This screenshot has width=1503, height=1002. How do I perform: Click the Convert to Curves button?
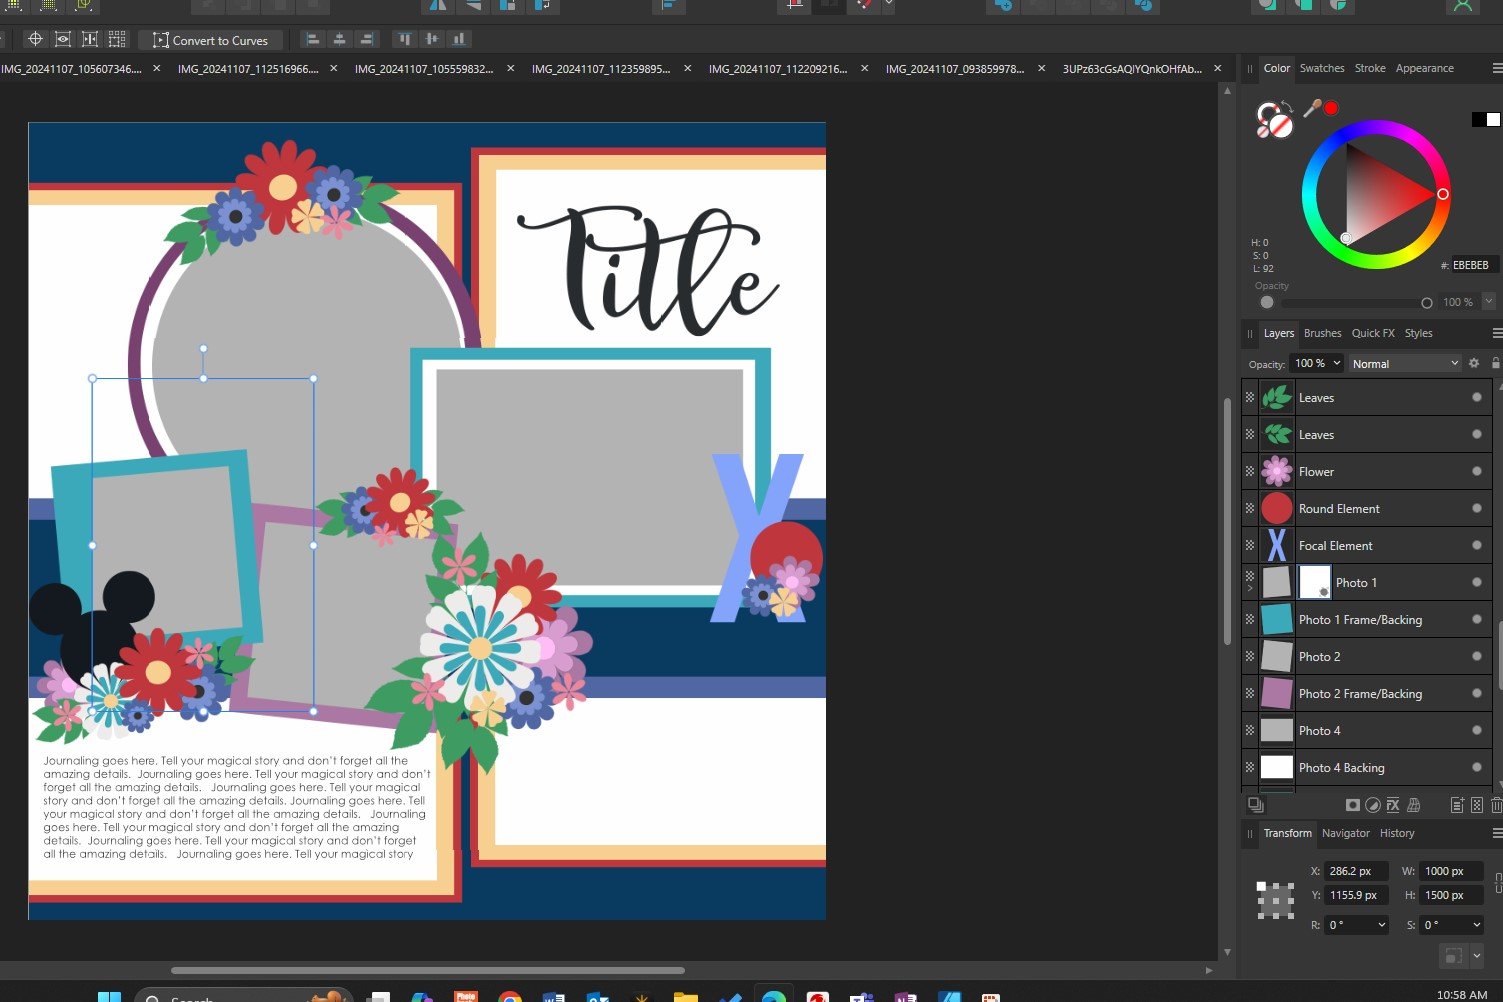click(210, 40)
